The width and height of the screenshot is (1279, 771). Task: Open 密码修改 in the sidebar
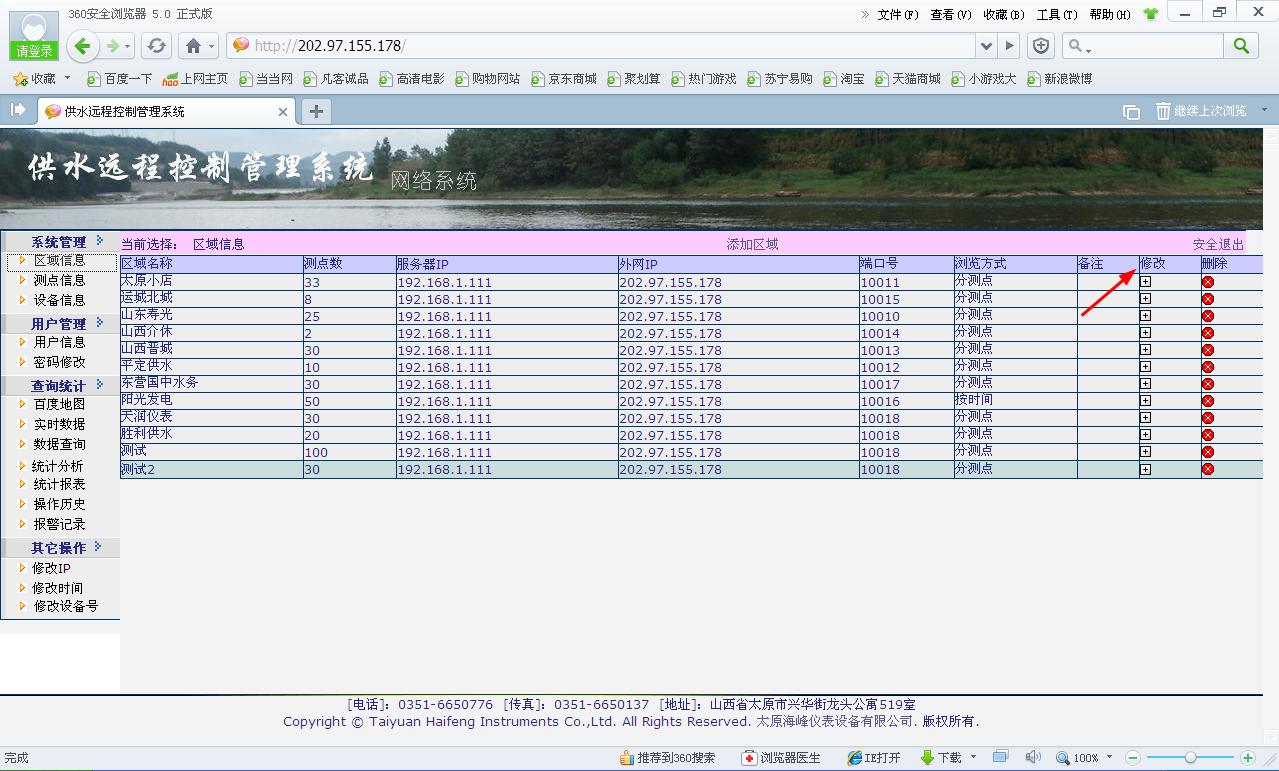[60, 362]
